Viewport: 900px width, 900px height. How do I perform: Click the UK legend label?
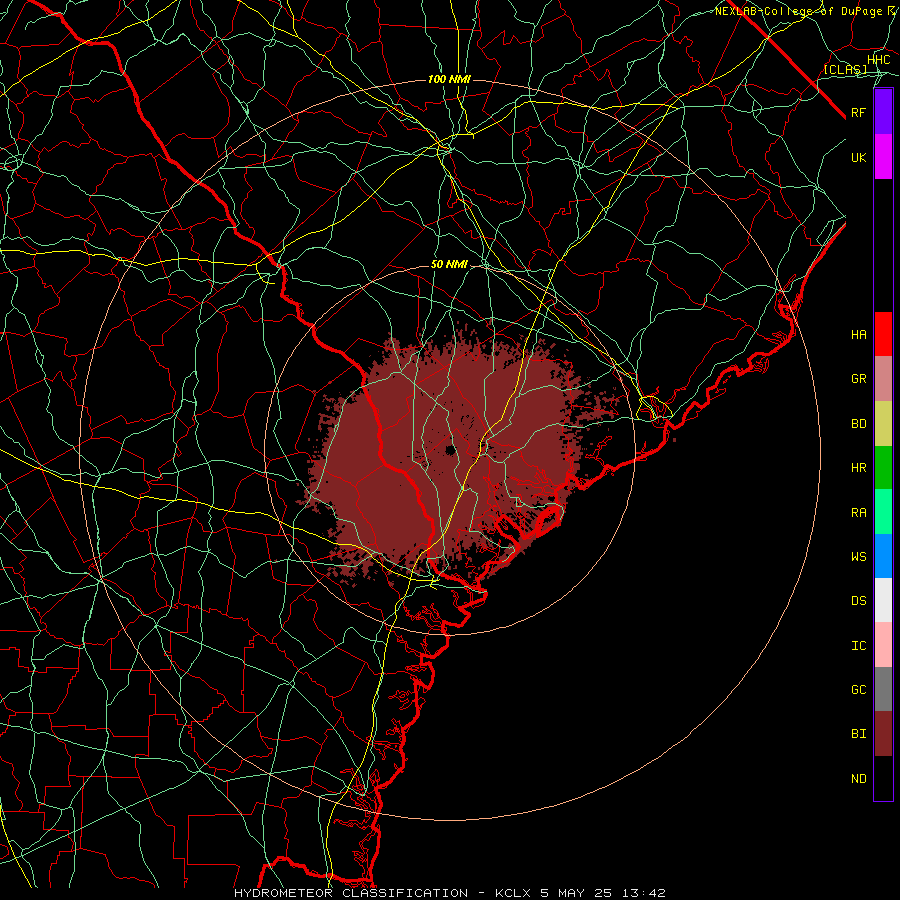[x=859, y=157]
